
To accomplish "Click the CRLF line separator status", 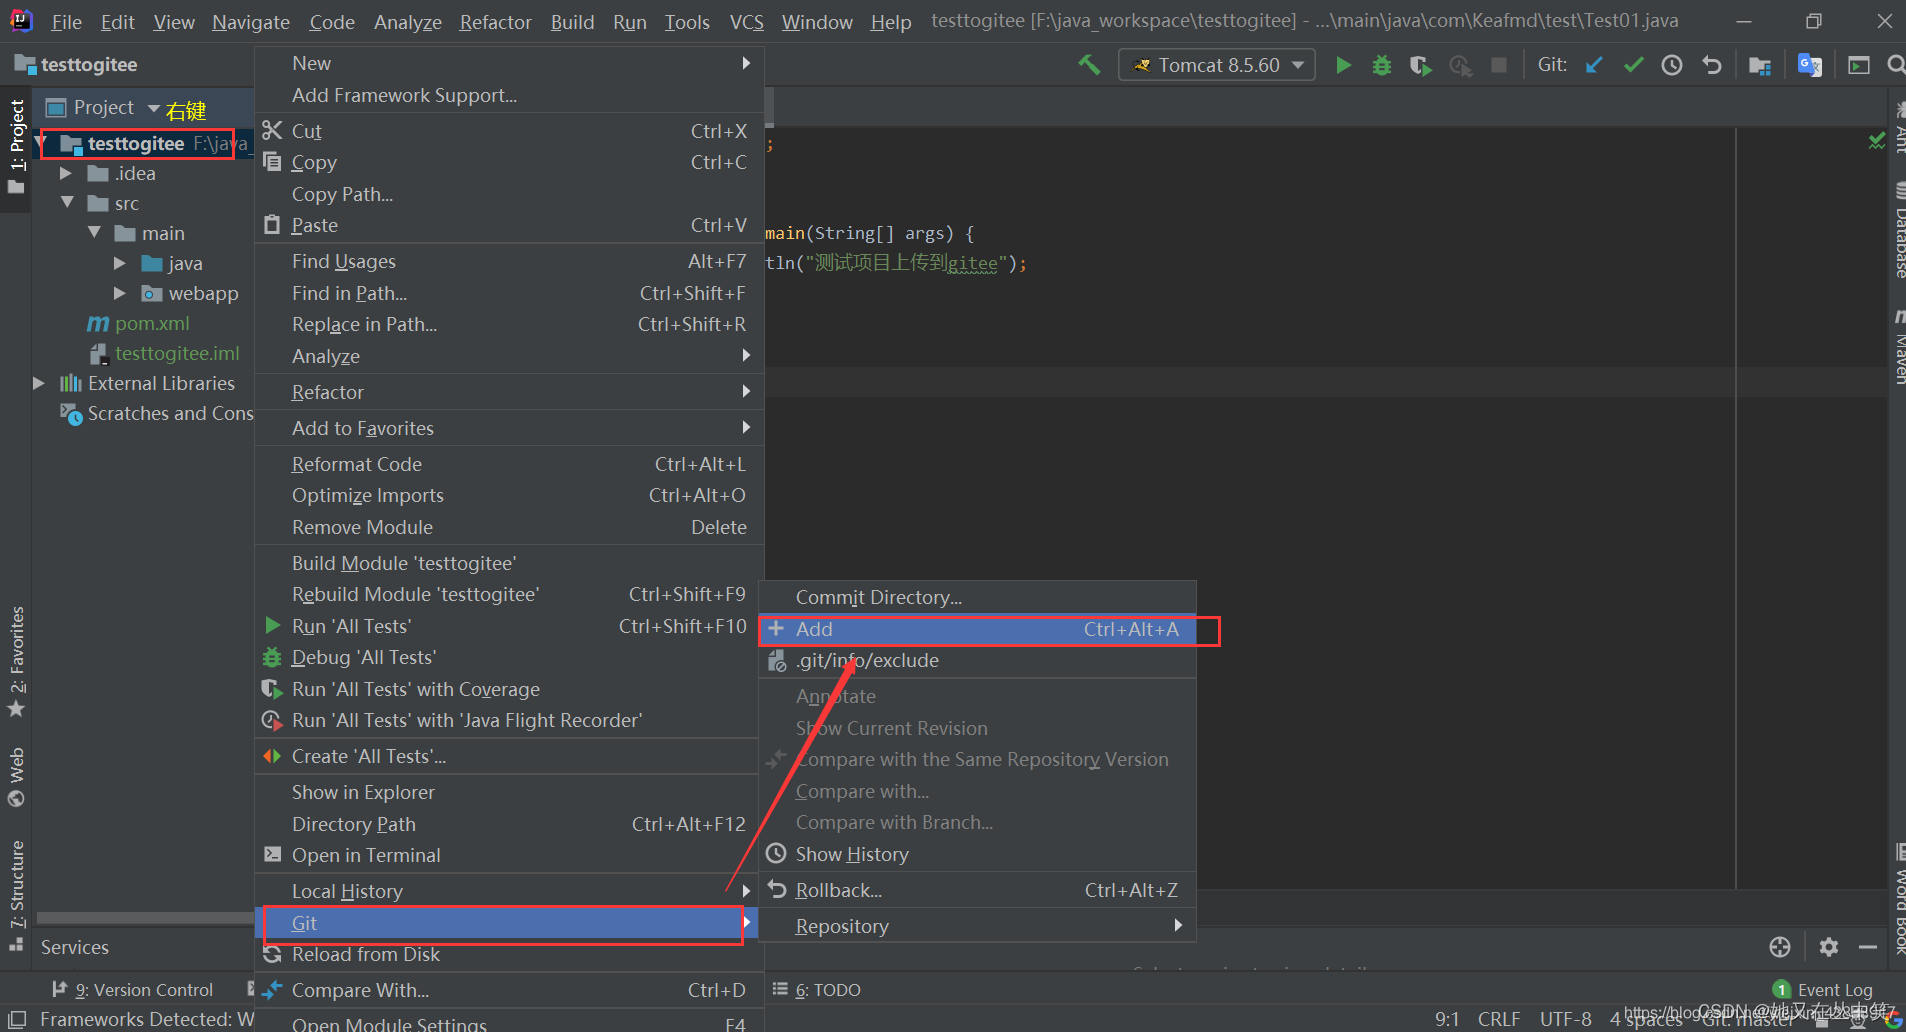I will click(1499, 1019).
